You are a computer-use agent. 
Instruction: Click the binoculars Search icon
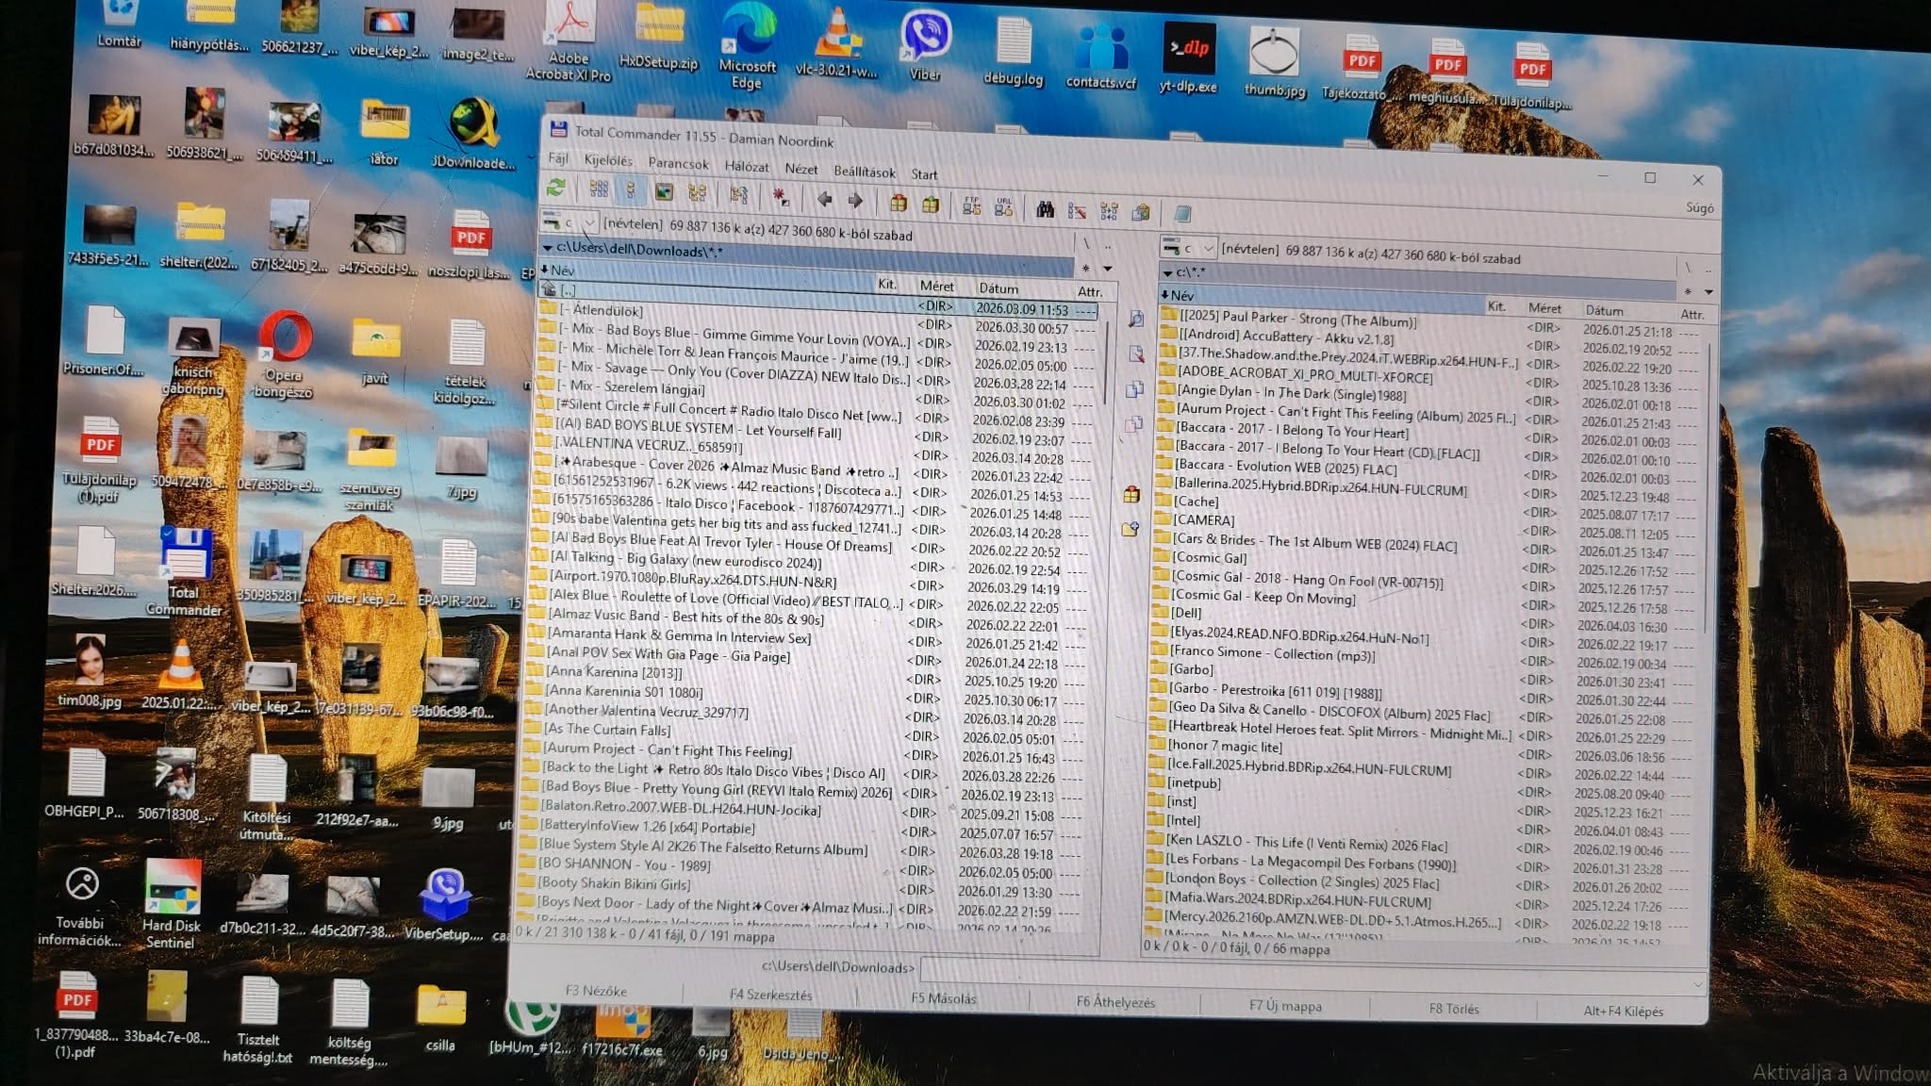click(x=1044, y=209)
